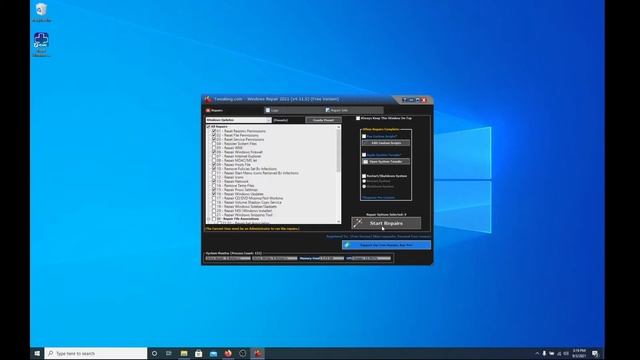Select the row 13 Repair Network
640x360 pixels.
click(x=232, y=181)
